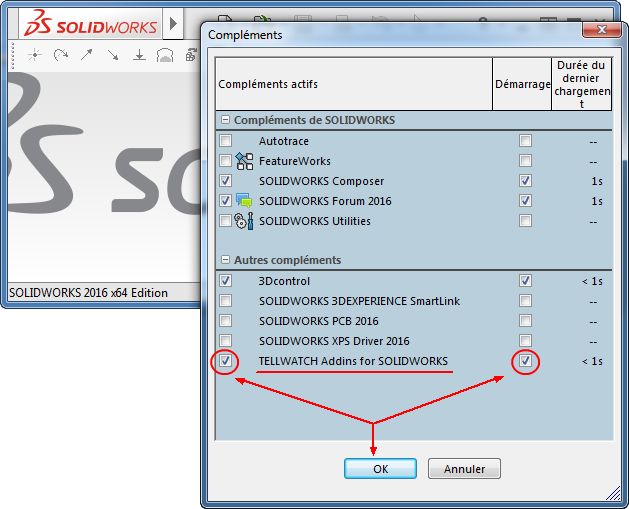Collapse the Compléments de SOLIDWORKS group
Viewport: 629px width, 509px height.
[225, 120]
